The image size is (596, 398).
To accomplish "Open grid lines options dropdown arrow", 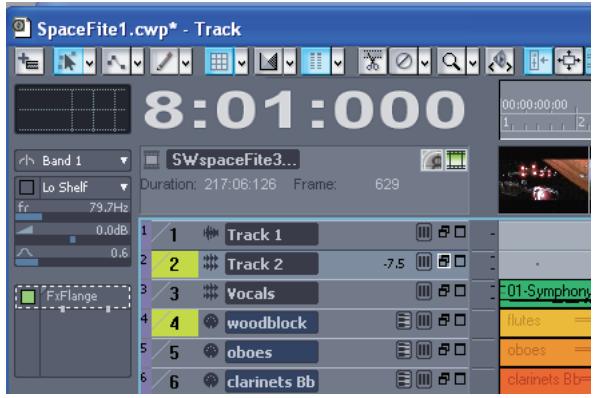I will [338, 61].
